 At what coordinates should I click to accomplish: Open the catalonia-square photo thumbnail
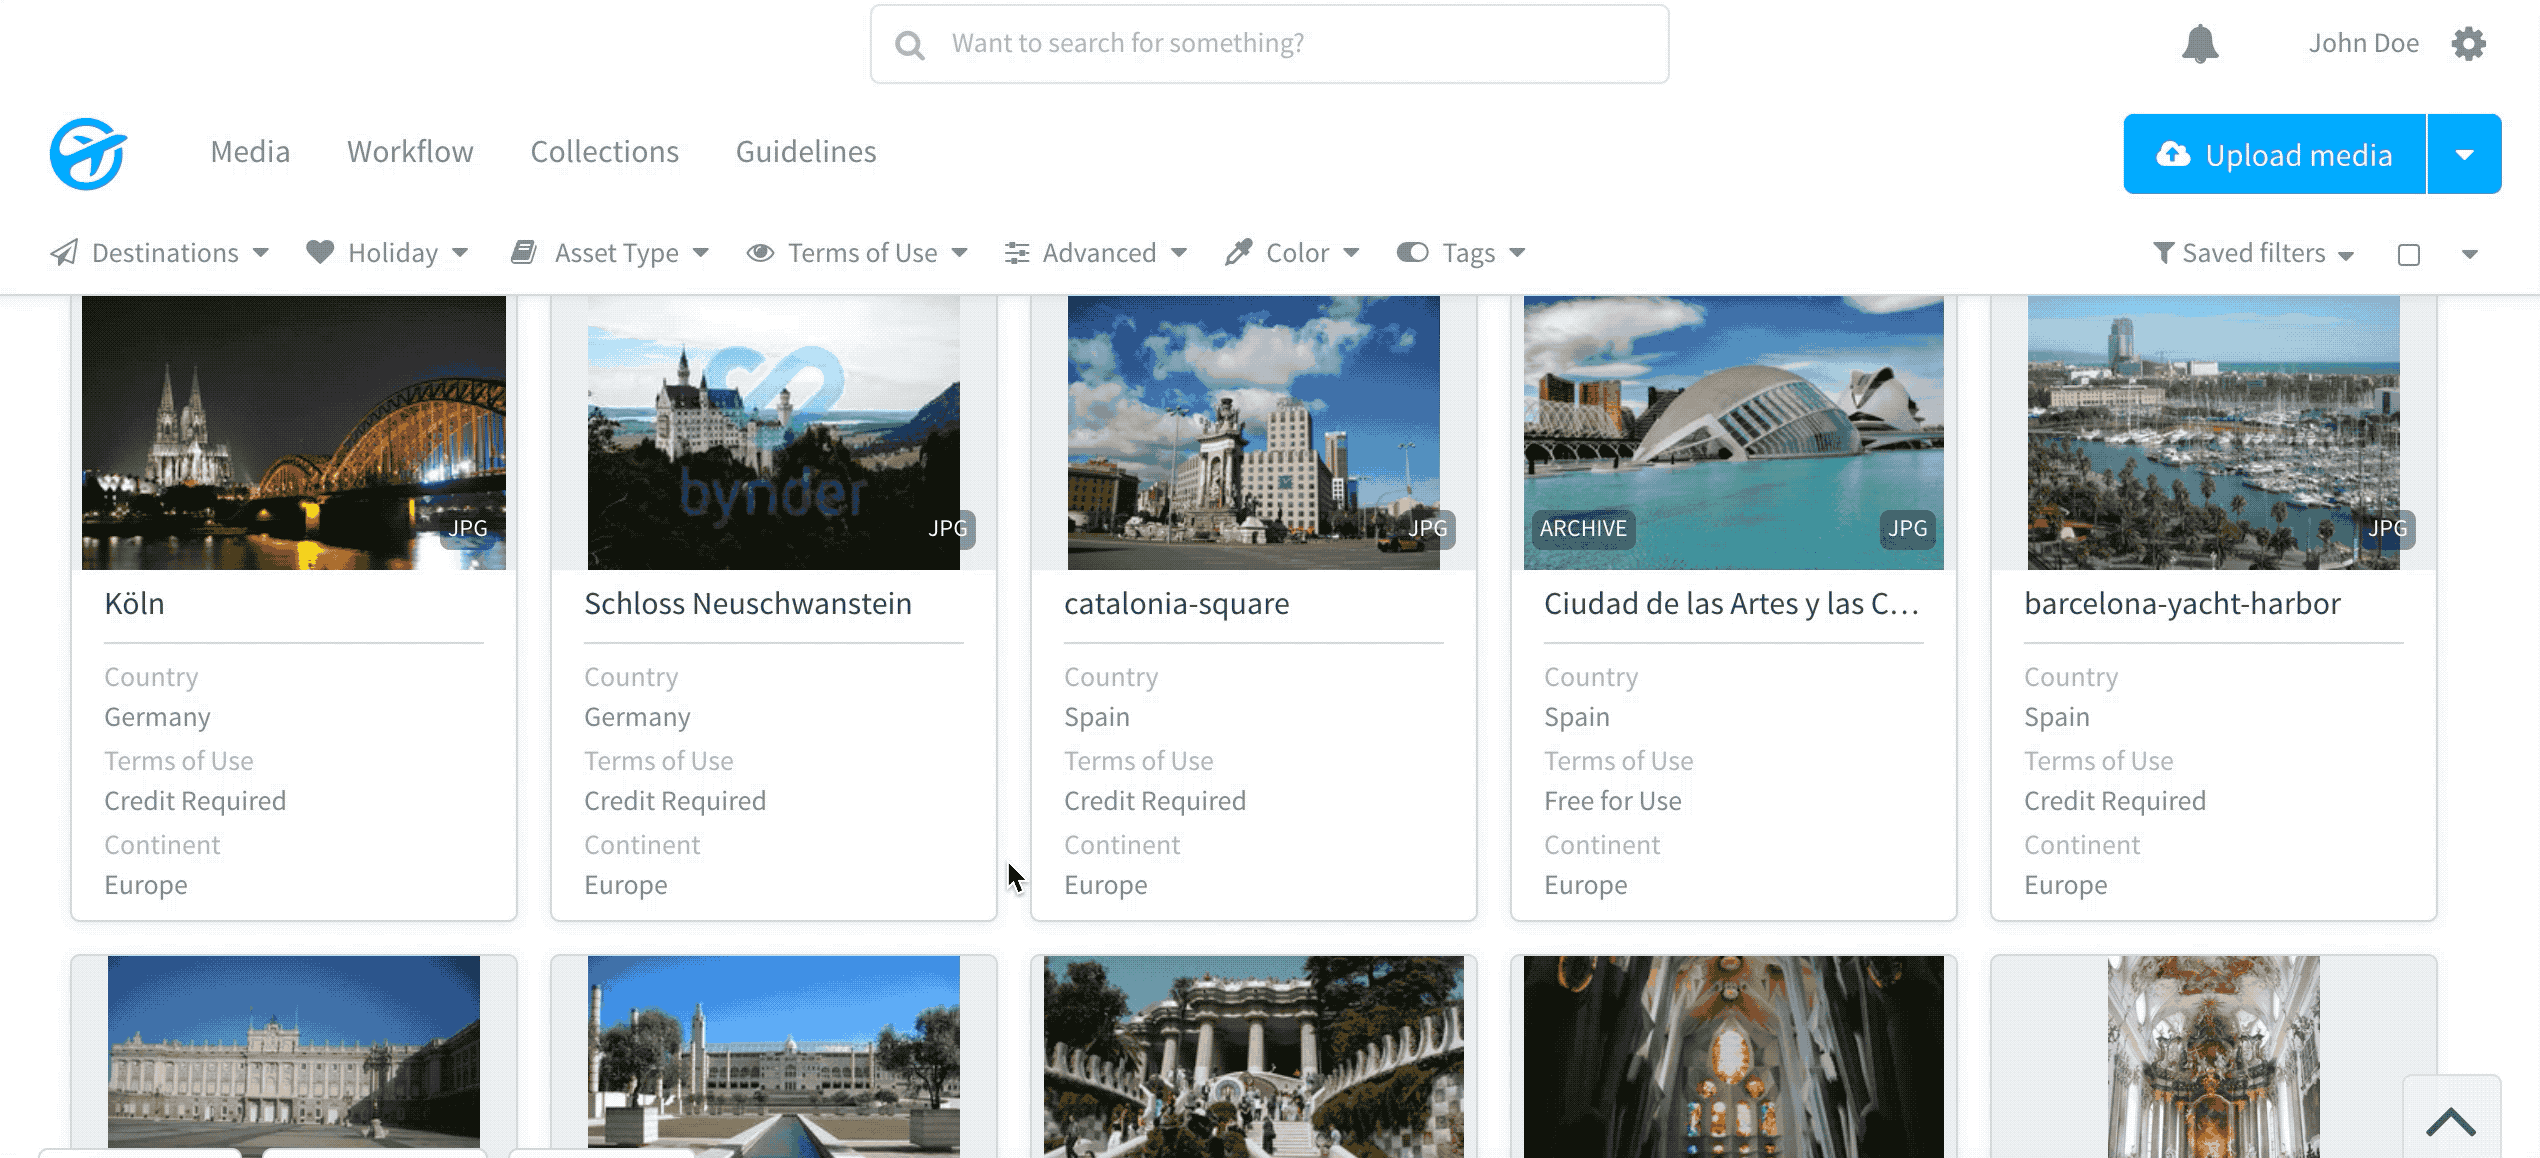point(1254,432)
